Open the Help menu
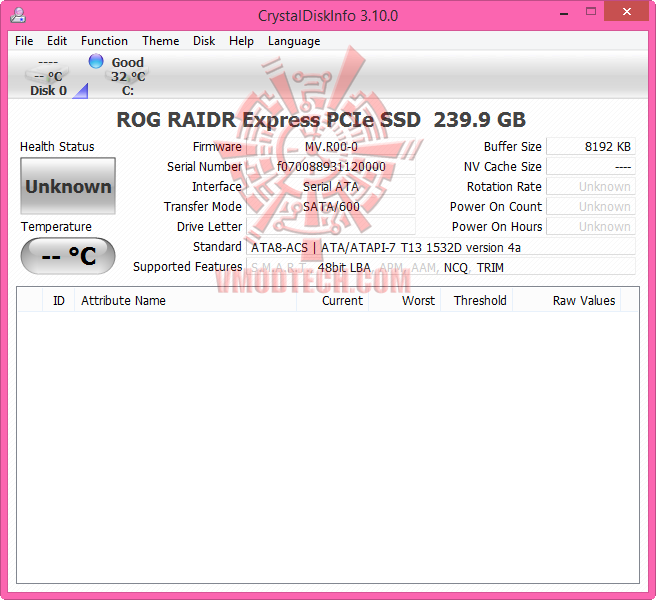Screen dimensions: 656x600 coord(241,41)
